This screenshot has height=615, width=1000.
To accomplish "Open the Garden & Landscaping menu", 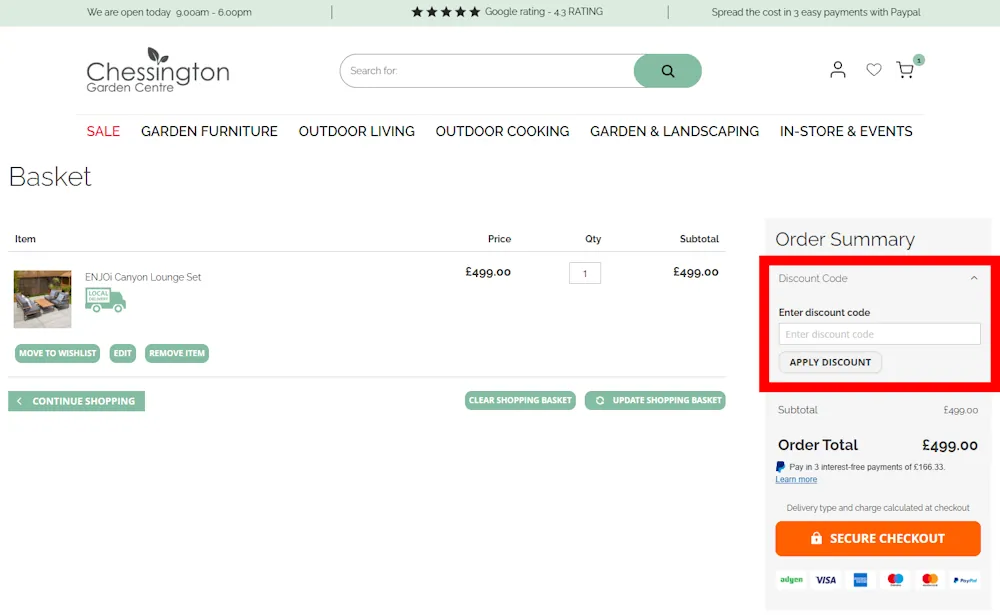I will coord(674,131).
